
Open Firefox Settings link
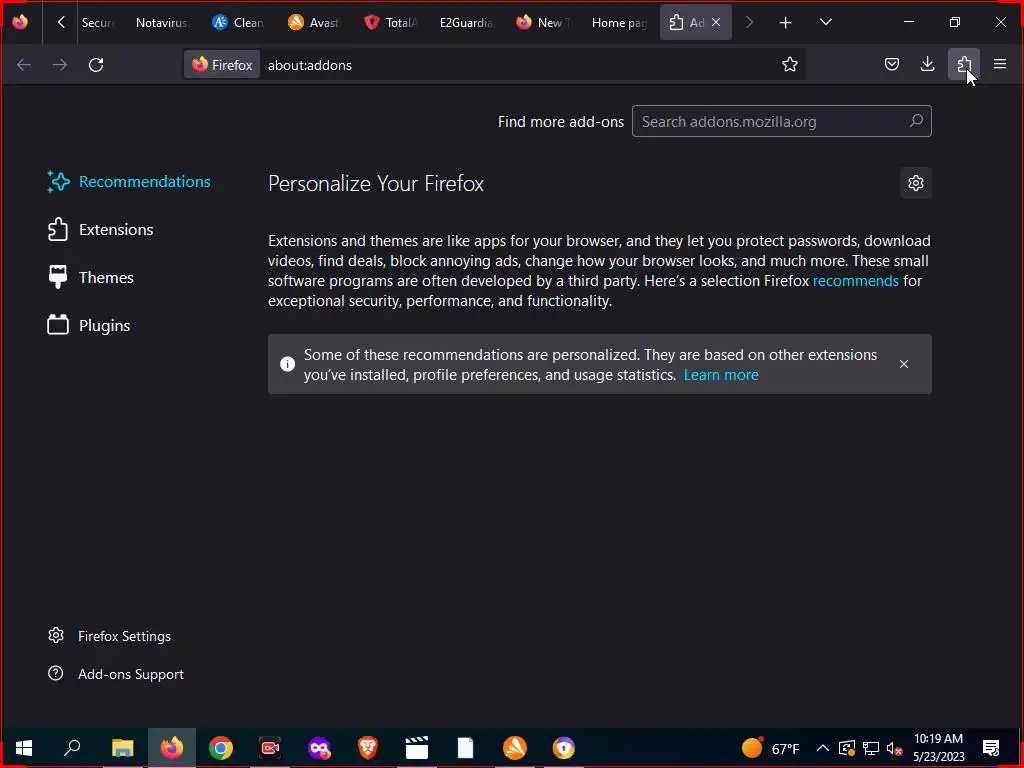tap(109, 635)
